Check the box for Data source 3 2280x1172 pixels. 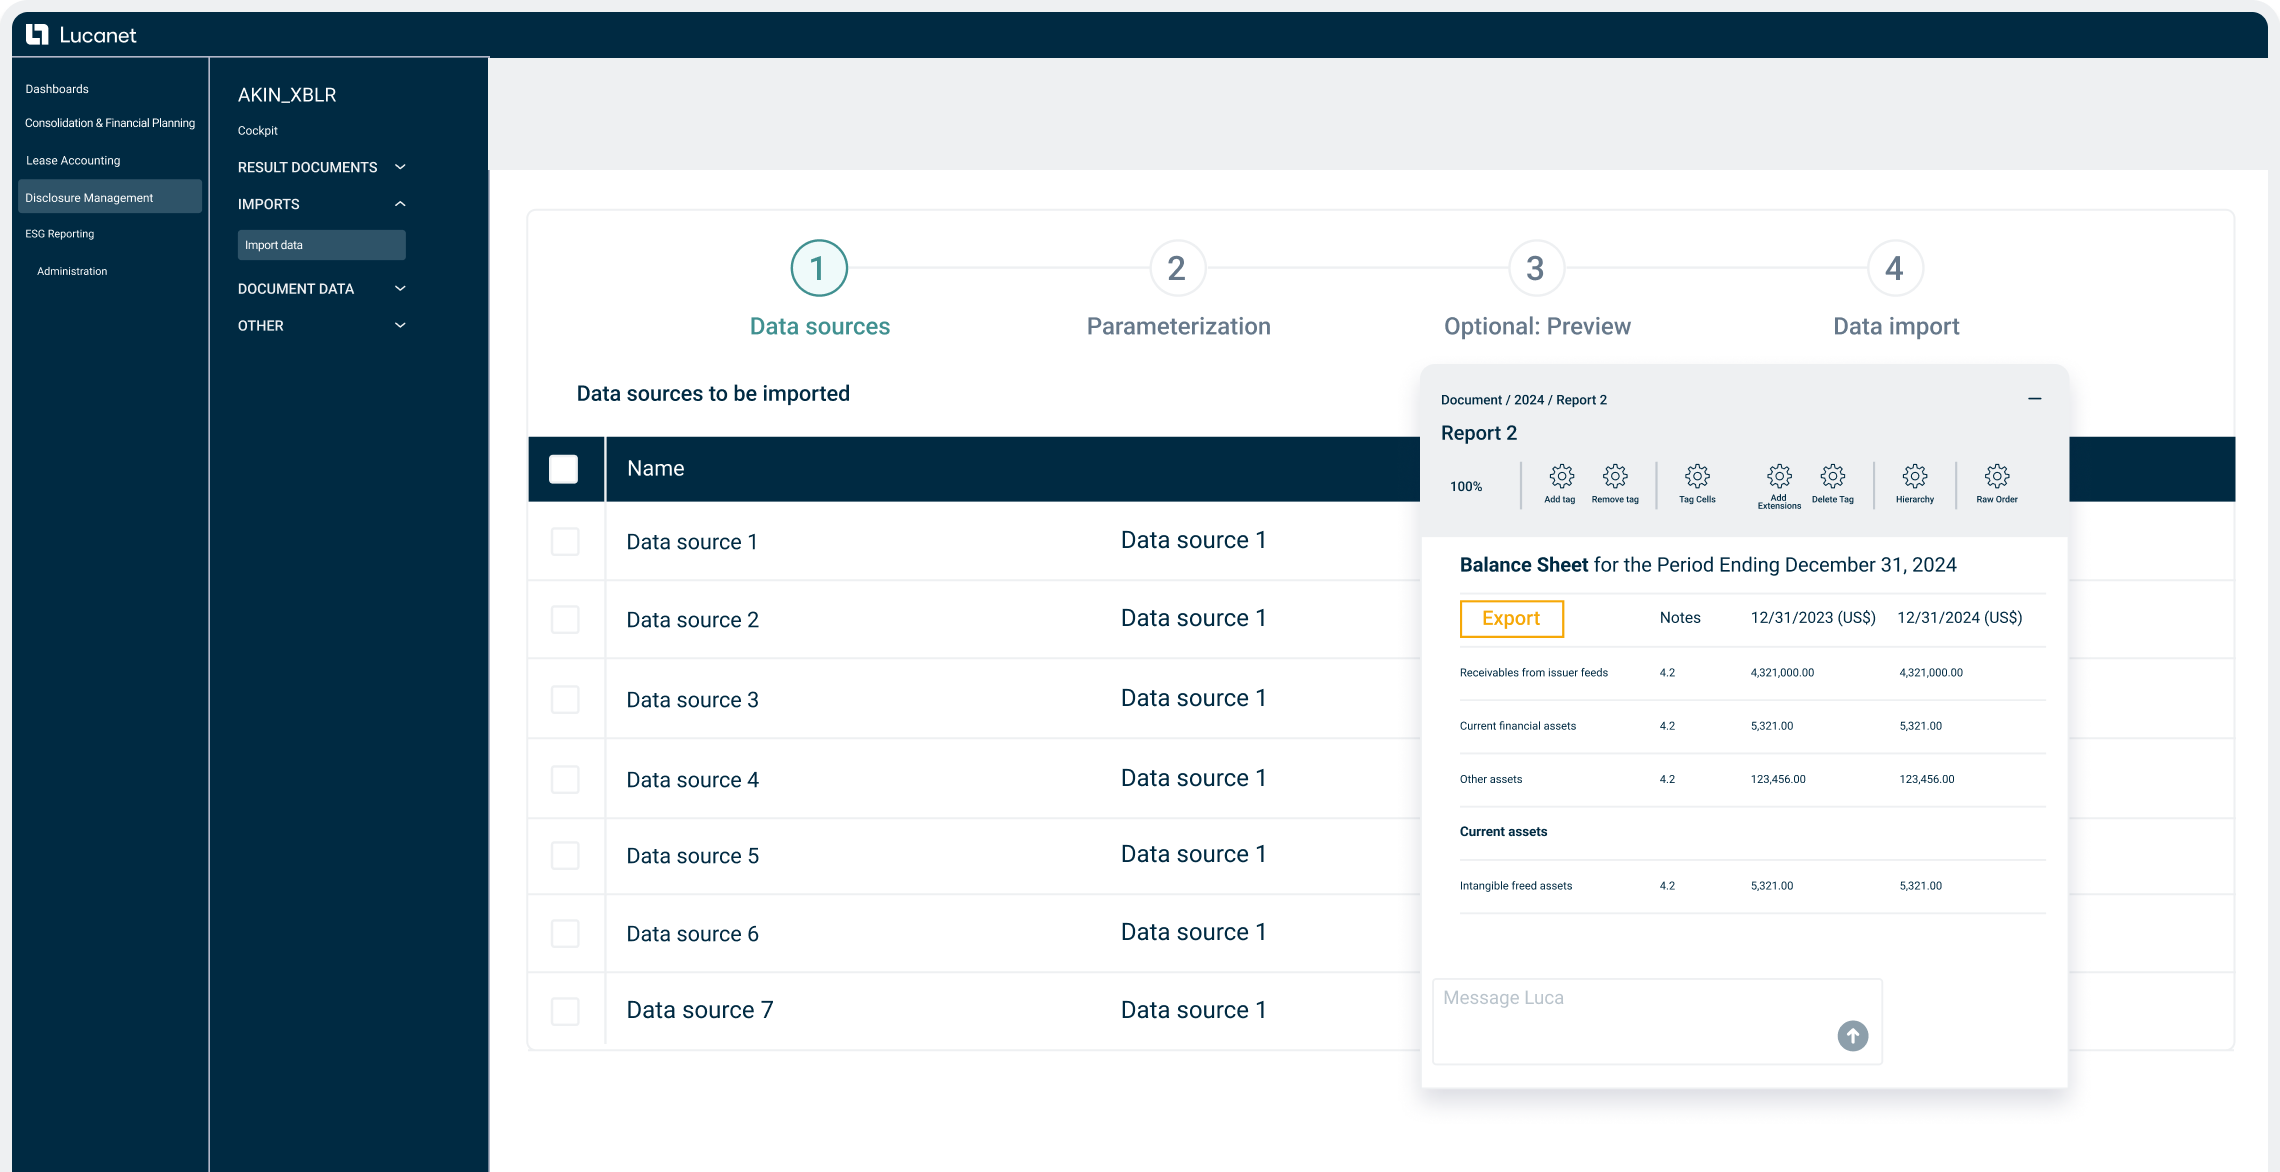pyautogui.click(x=565, y=699)
